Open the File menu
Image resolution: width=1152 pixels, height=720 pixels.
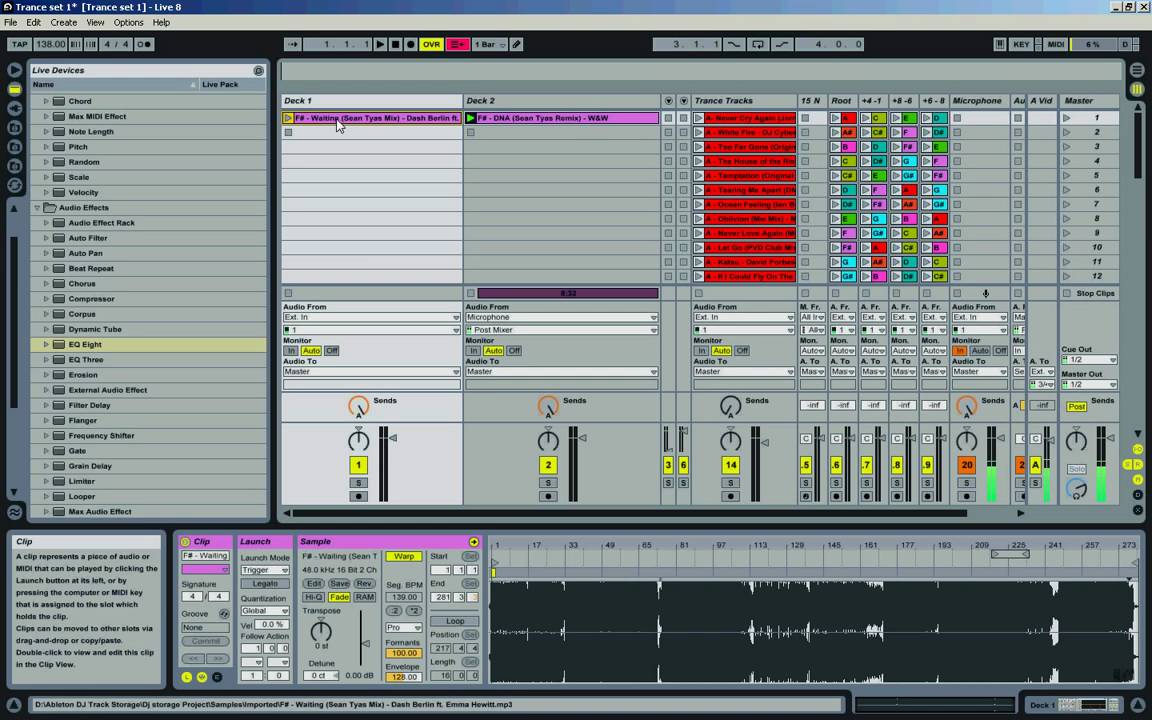10,23
